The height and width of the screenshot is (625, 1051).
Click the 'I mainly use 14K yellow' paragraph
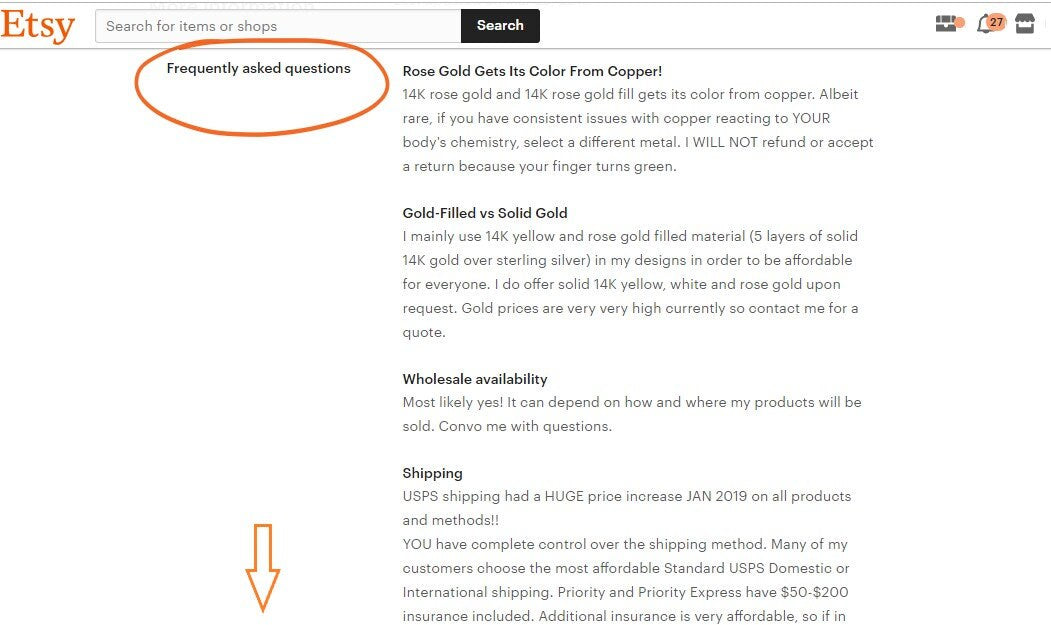(631, 284)
